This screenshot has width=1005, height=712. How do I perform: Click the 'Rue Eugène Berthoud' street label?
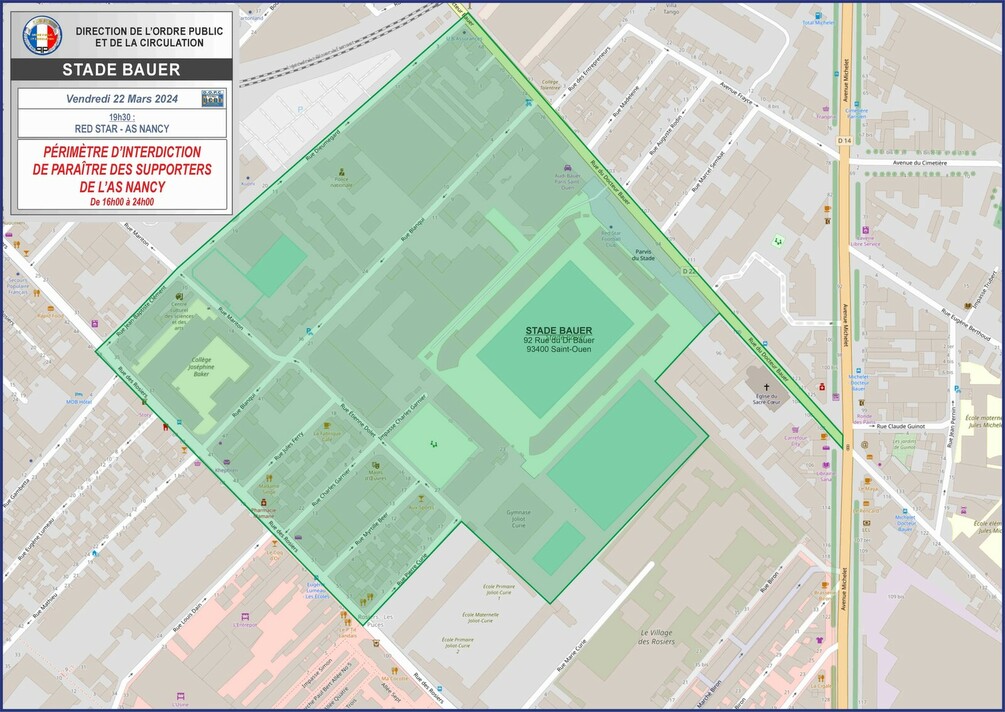pos(965,324)
